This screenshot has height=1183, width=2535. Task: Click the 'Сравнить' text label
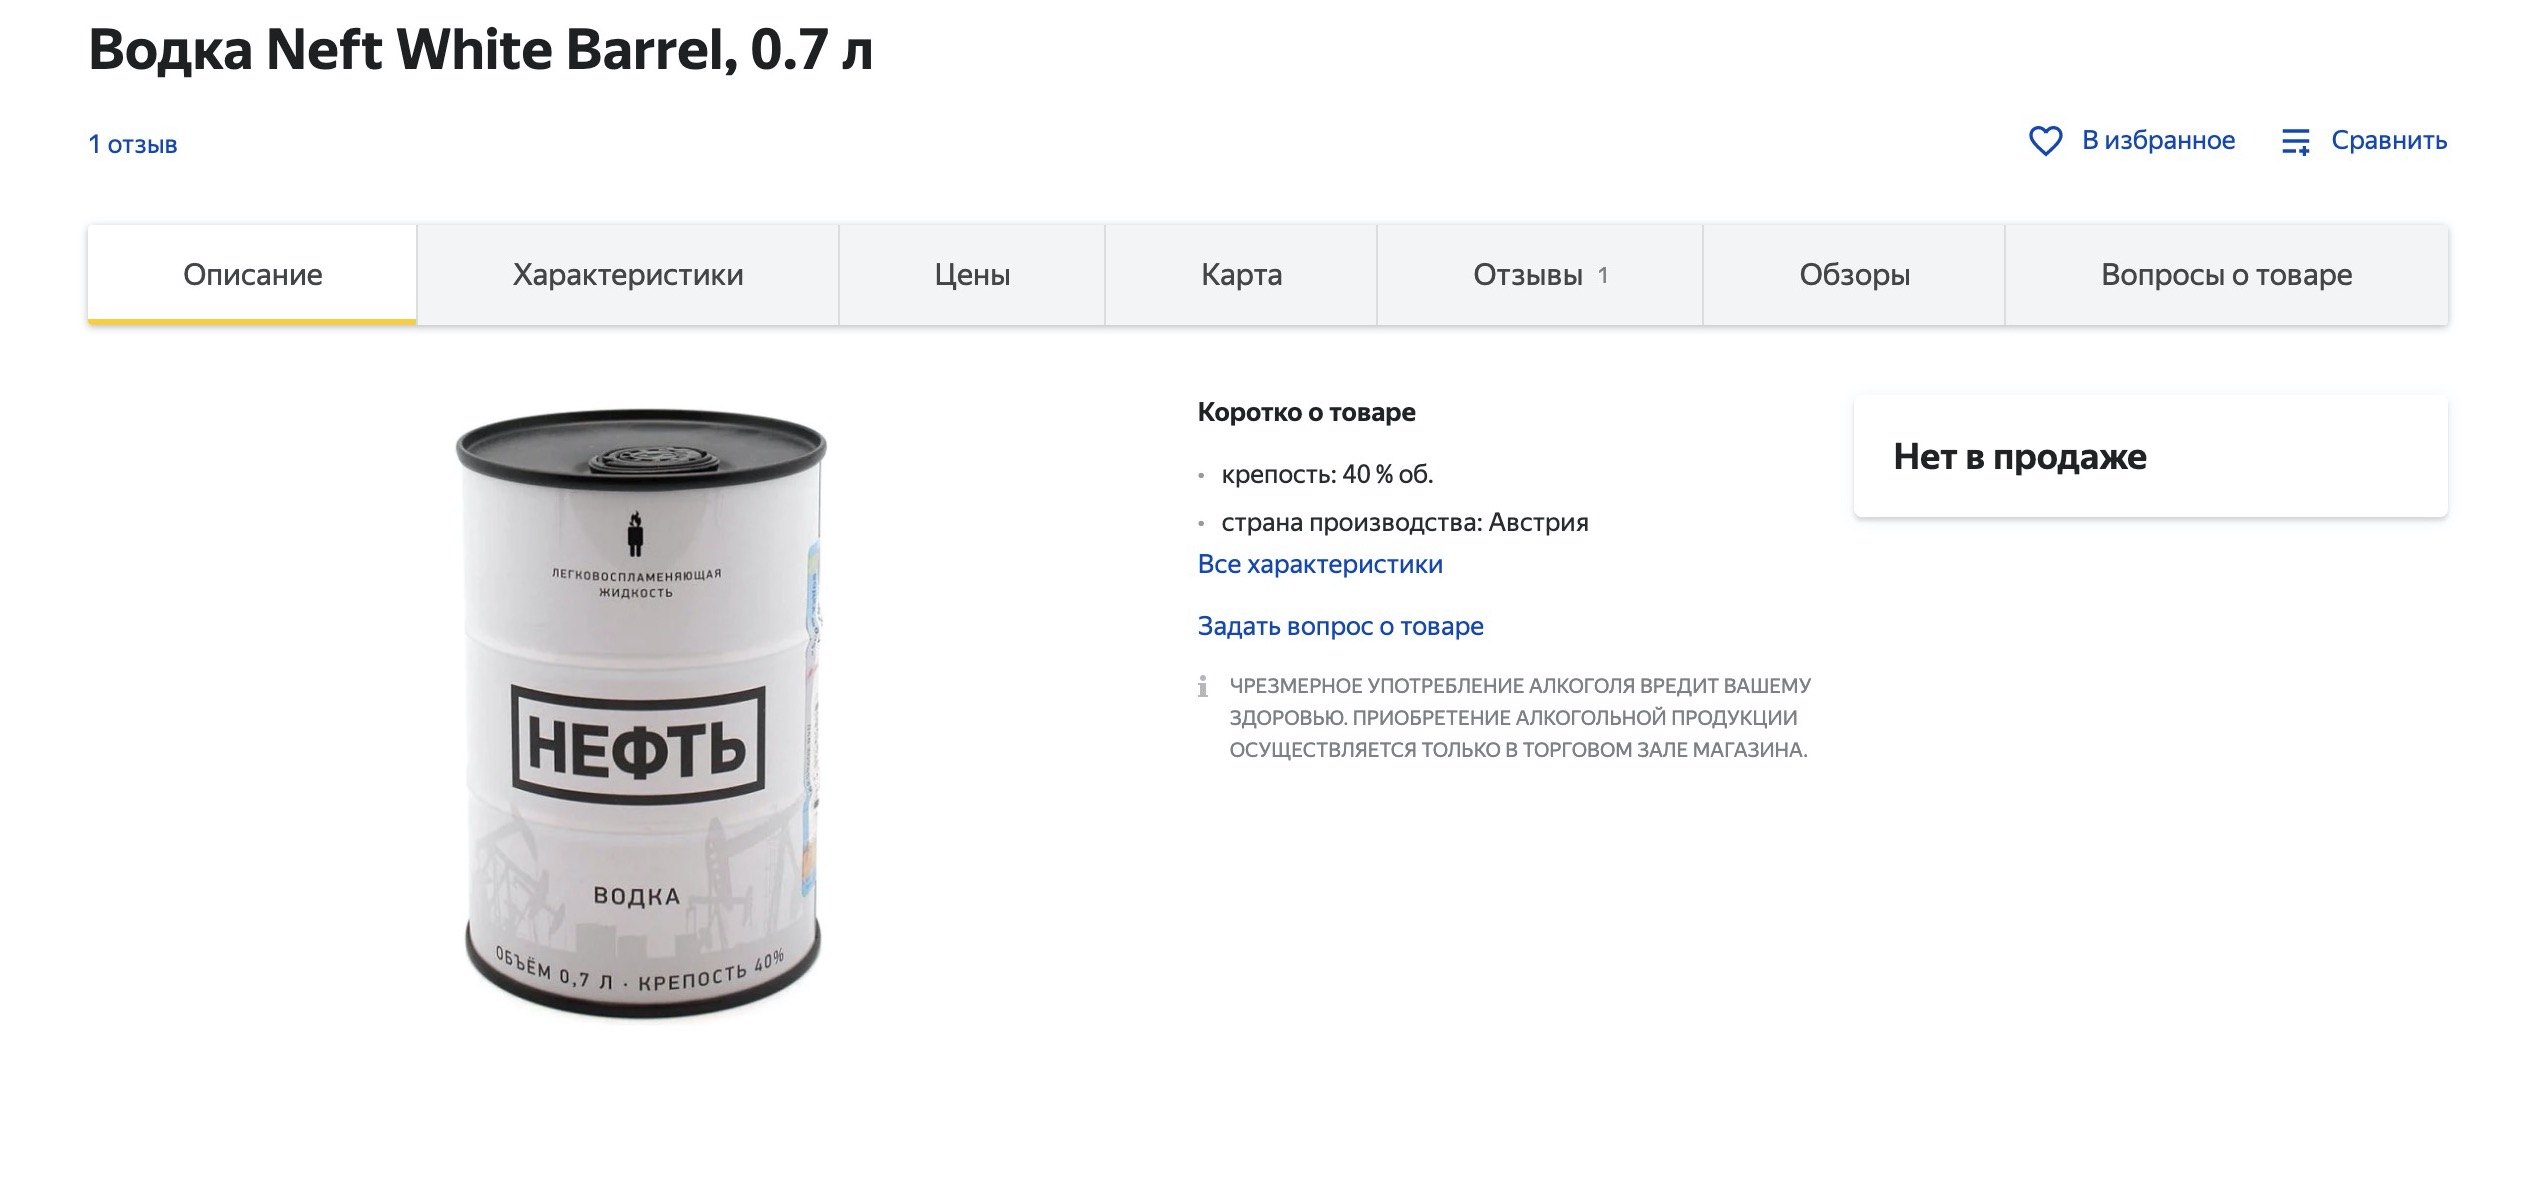pos(2389,141)
